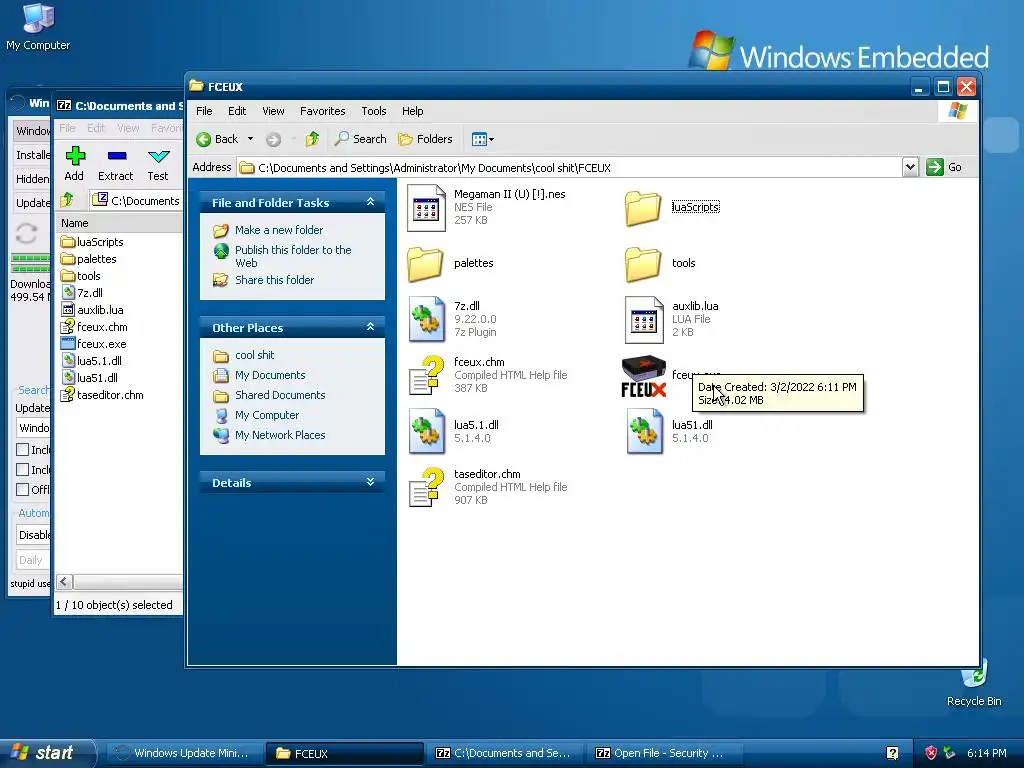Click Make a new folder link
Viewport: 1024px width, 768px height.
279,230
